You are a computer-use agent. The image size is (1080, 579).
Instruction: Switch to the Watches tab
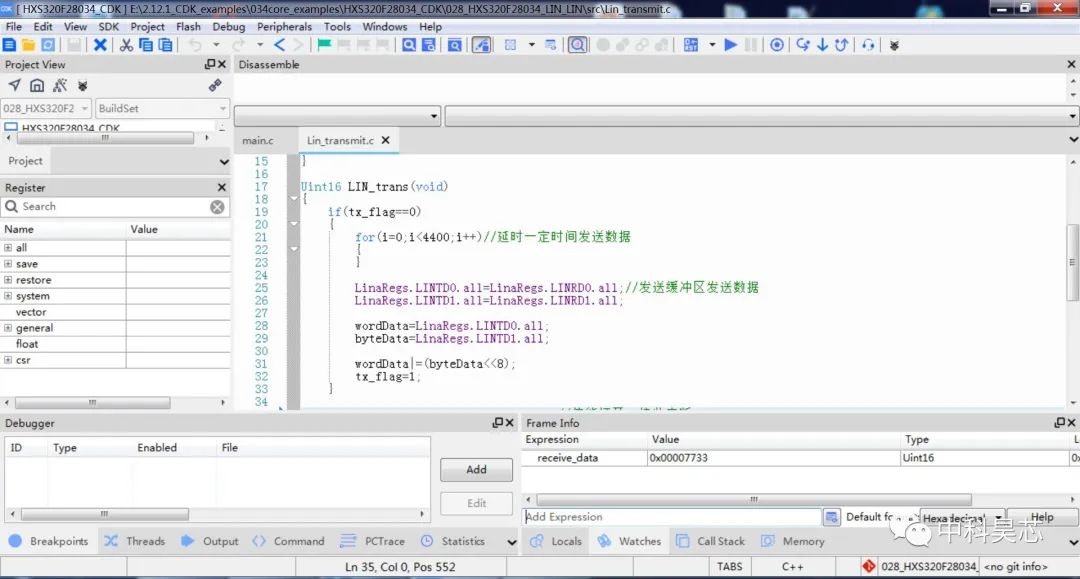pyautogui.click(x=630, y=541)
